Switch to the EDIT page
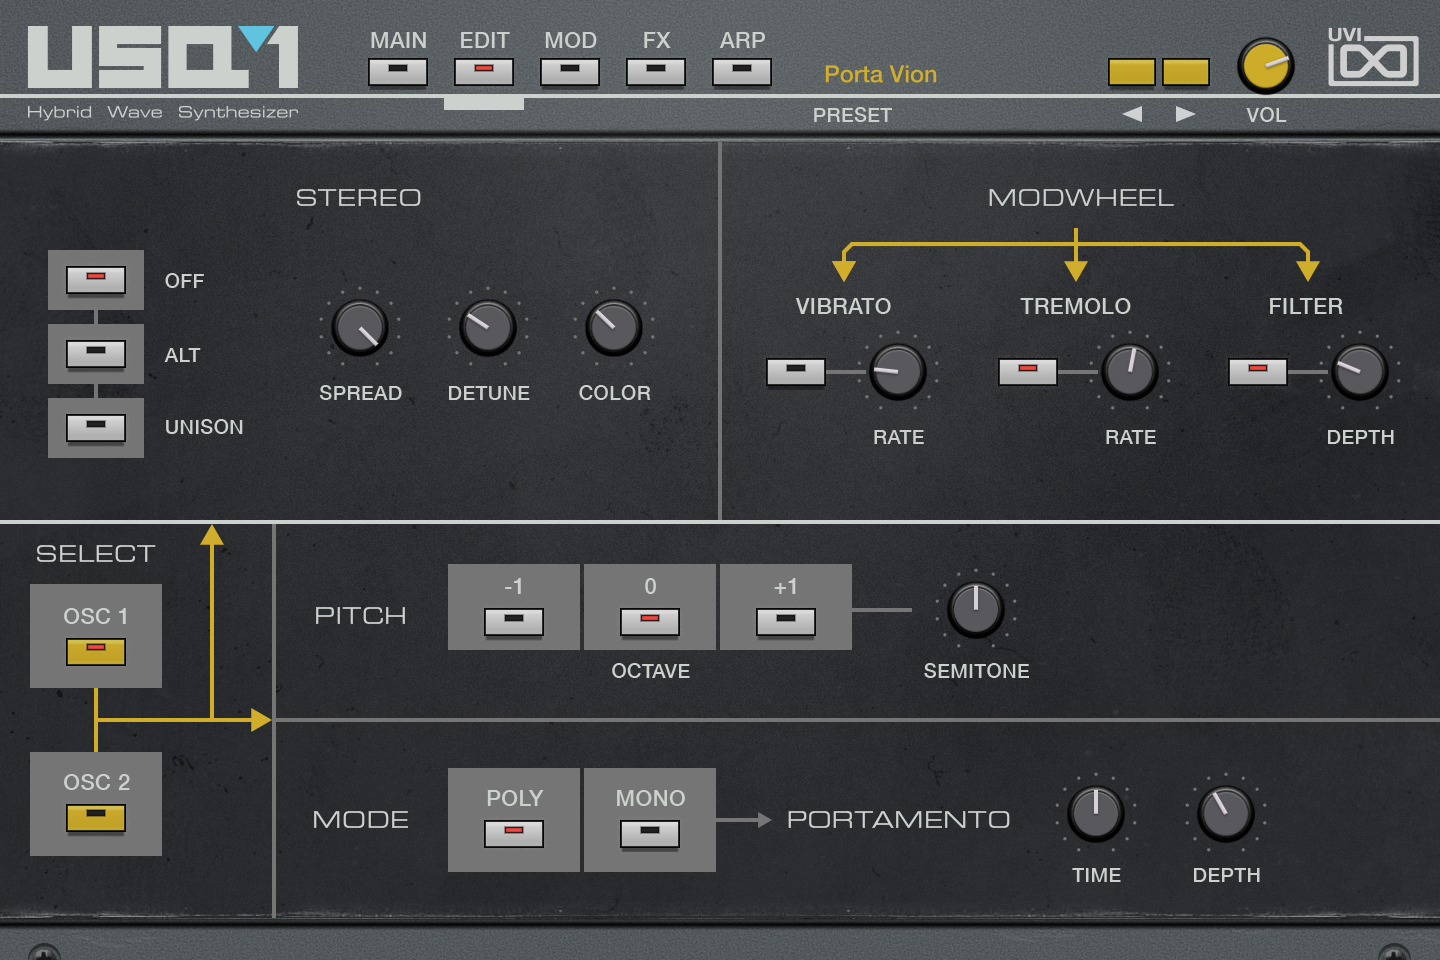This screenshot has height=960, width=1440. (x=484, y=71)
